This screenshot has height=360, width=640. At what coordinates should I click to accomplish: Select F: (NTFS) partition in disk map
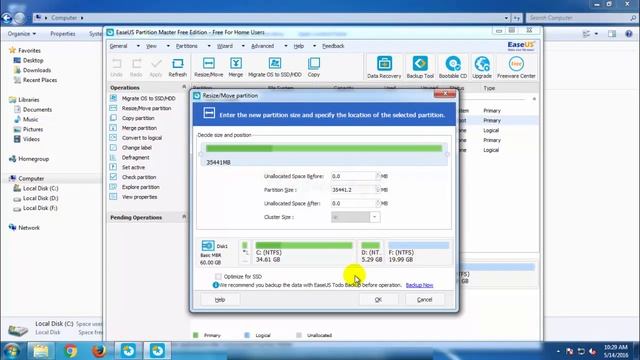coord(418,252)
